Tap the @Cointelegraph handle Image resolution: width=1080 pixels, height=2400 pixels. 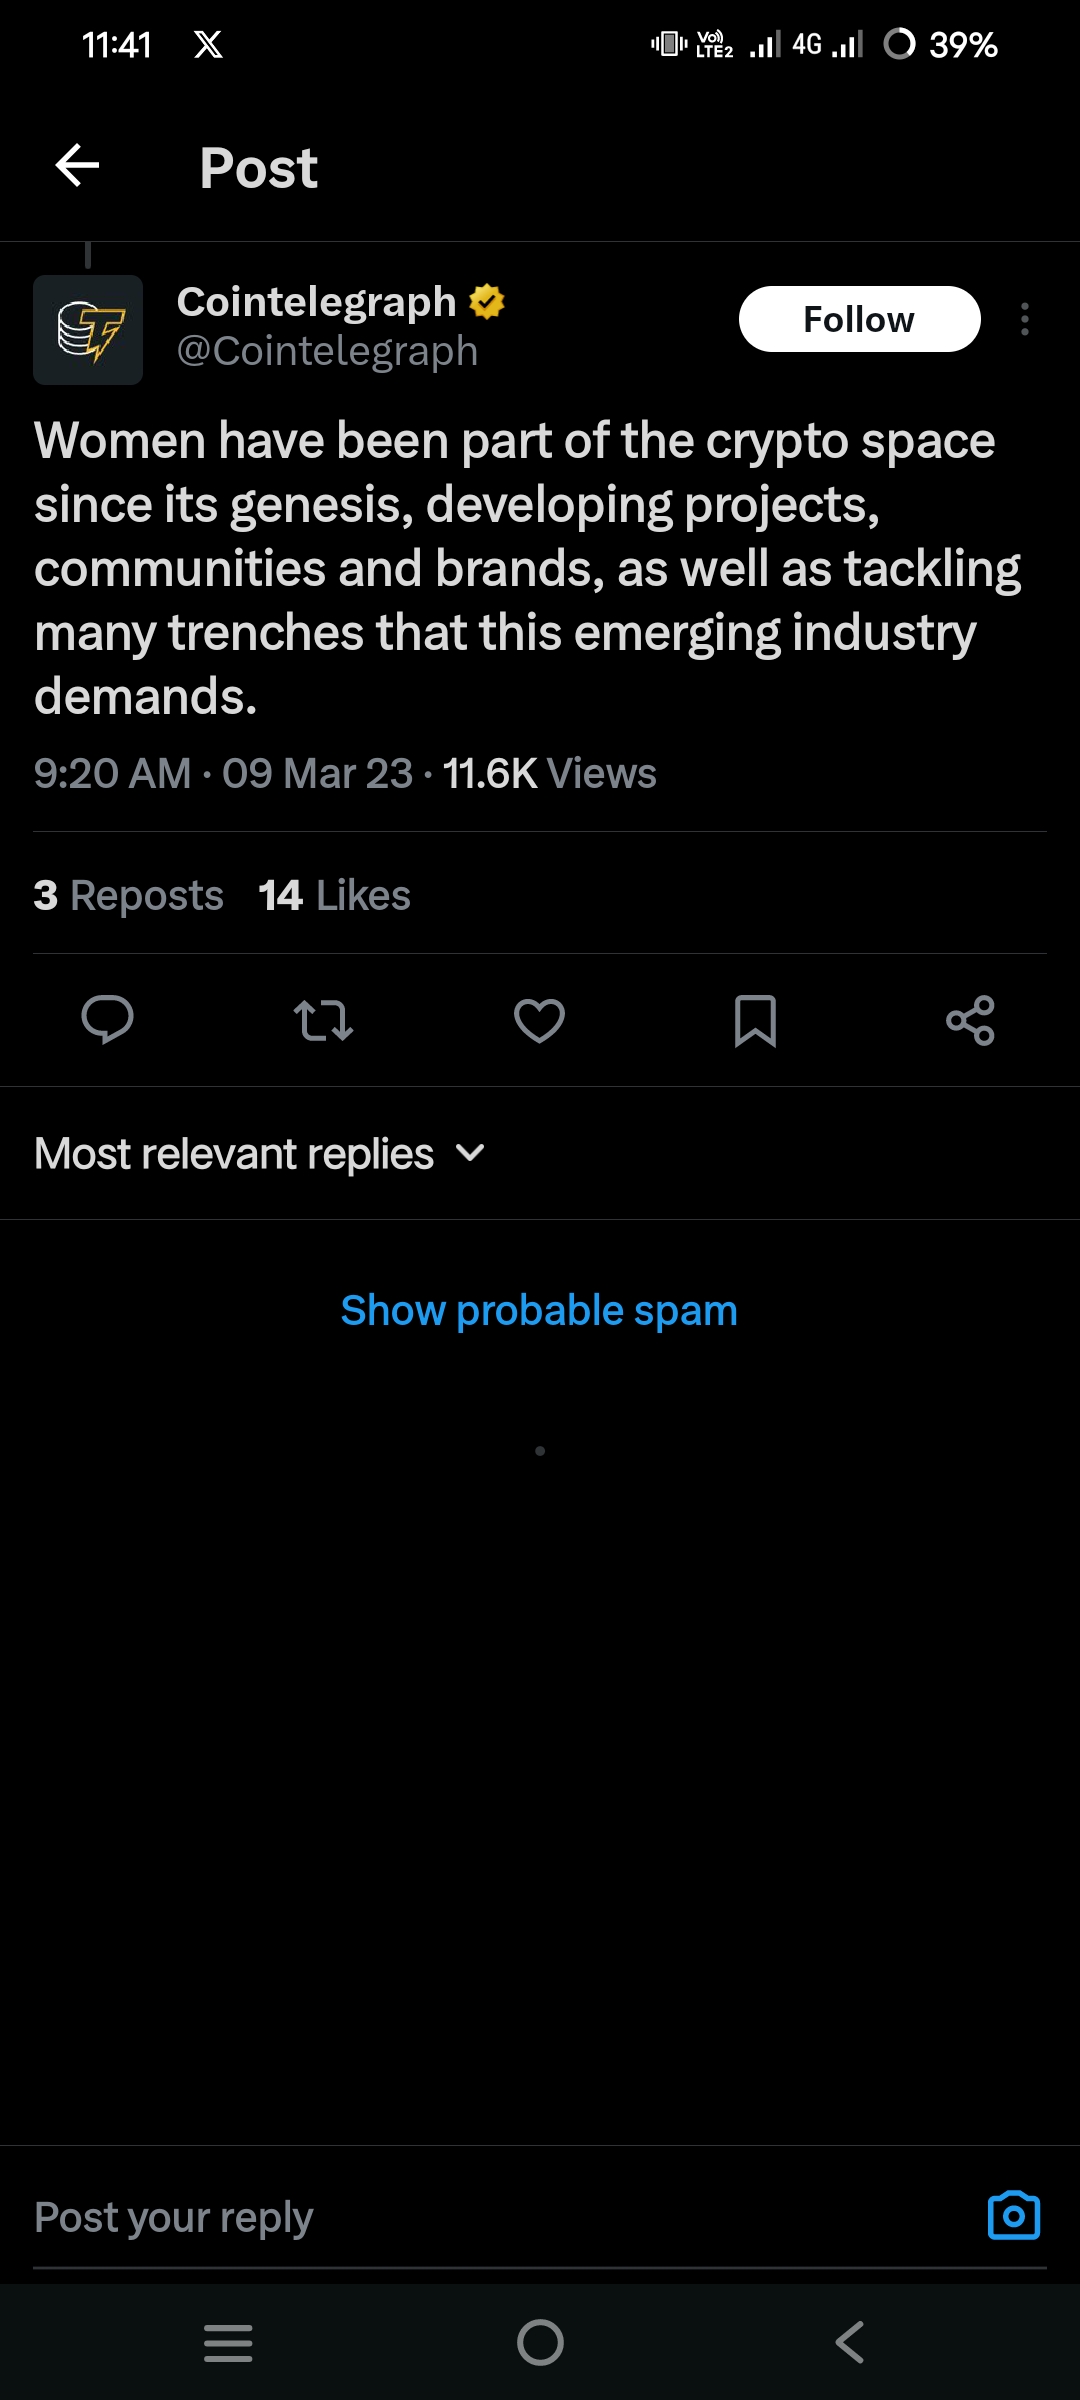click(x=327, y=351)
